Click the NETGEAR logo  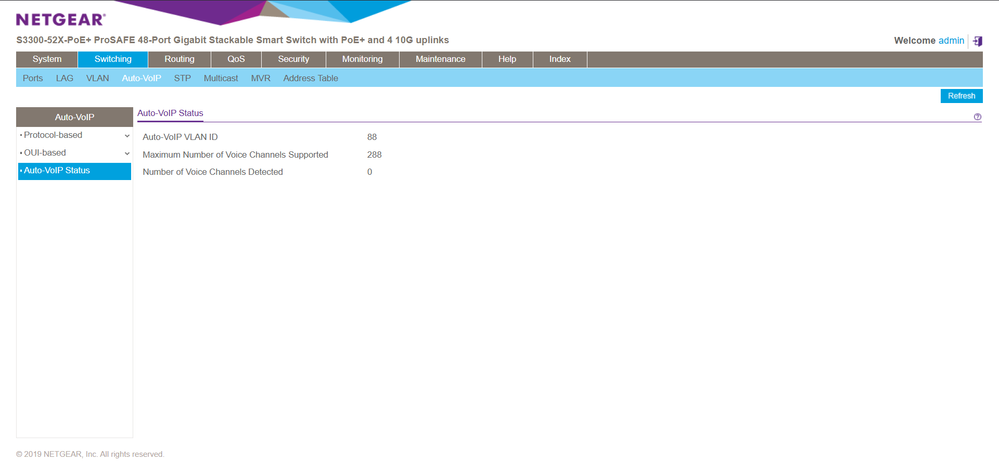pos(61,19)
